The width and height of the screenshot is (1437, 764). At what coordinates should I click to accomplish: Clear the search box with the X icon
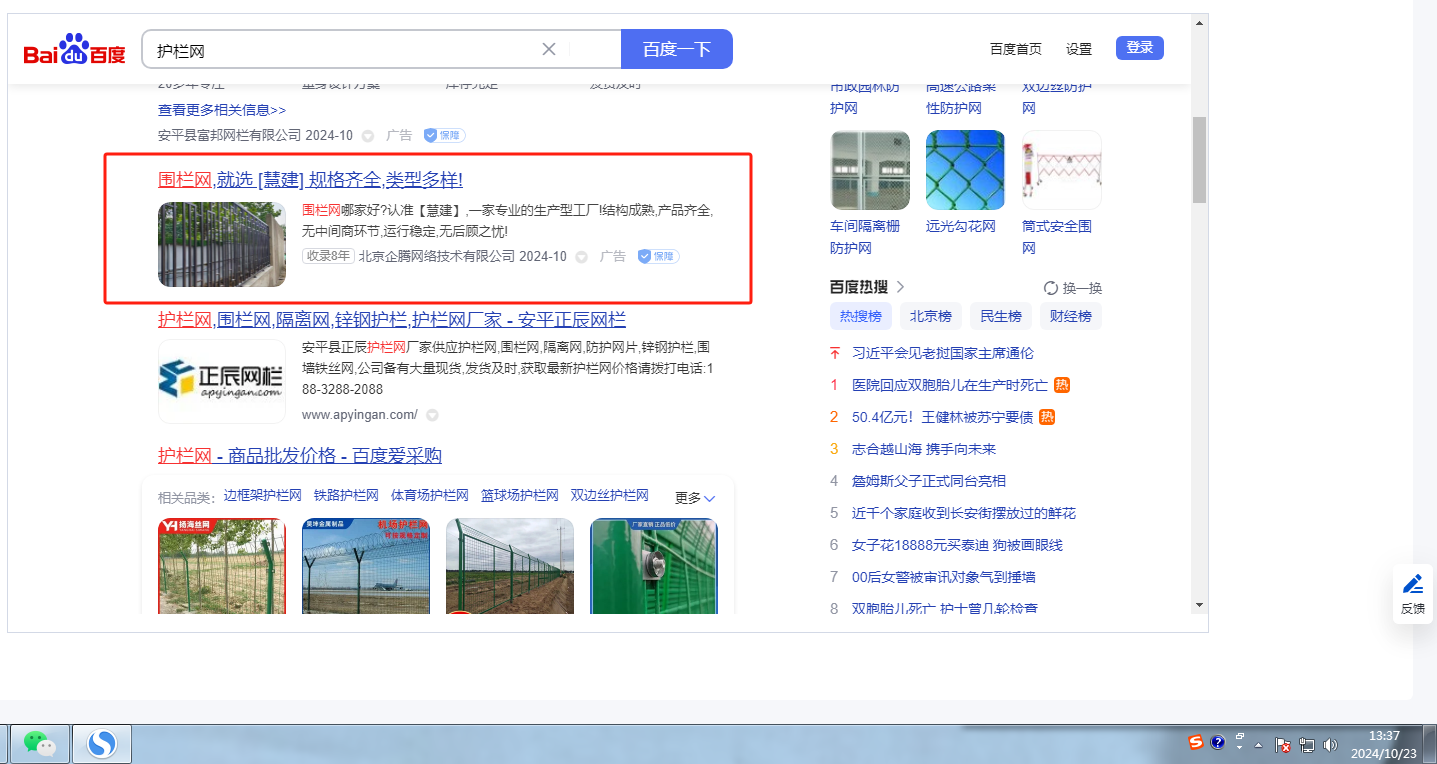pyautogui.click(x=549, y=49)
